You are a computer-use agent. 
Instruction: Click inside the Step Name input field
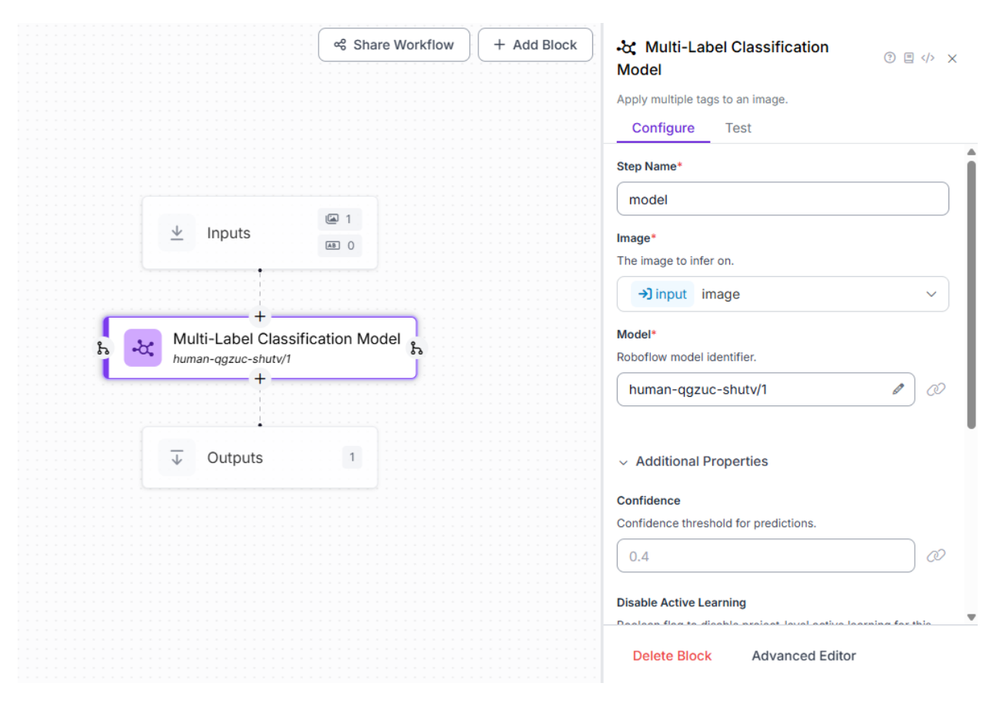(x=783, y=198)
